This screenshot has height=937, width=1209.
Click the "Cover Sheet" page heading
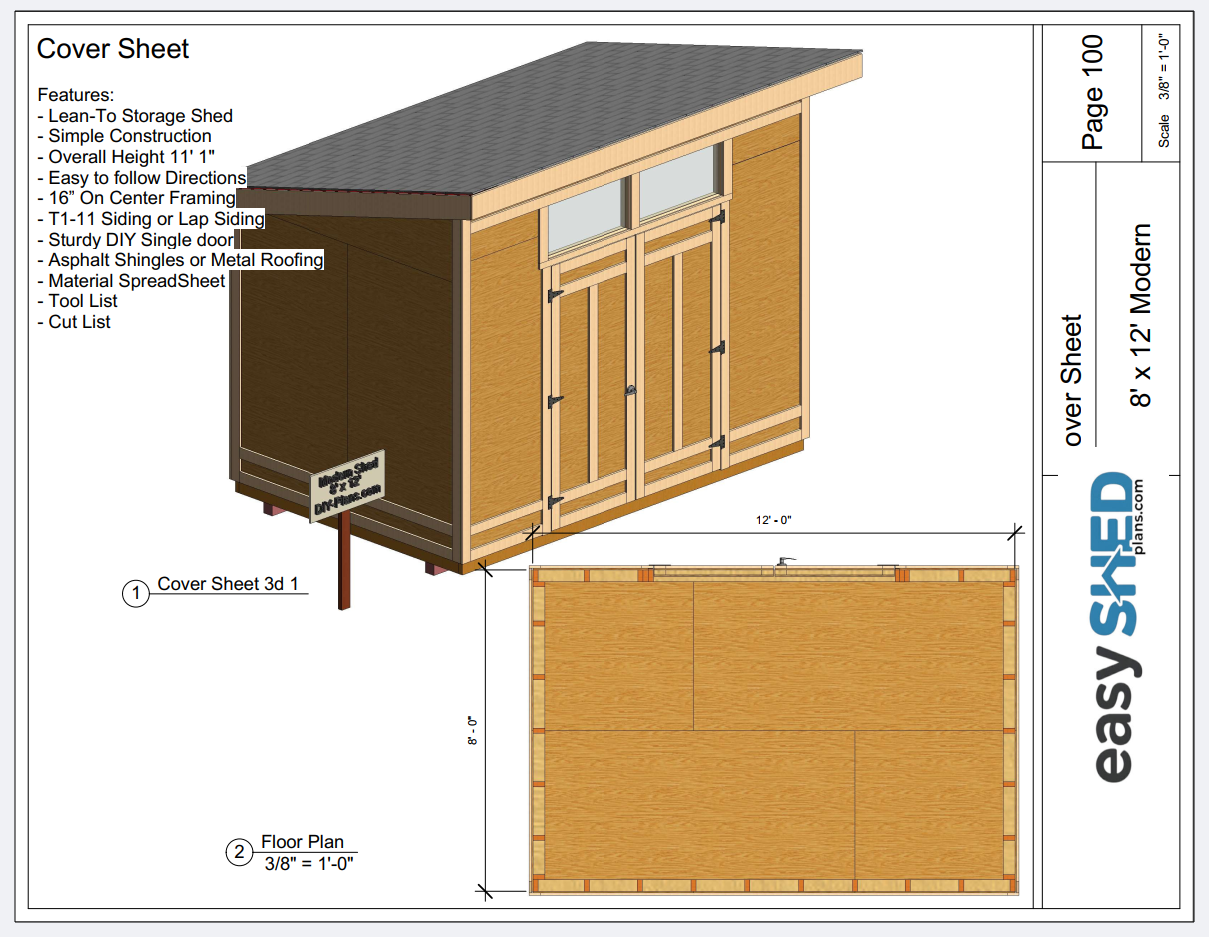point(113,49)
